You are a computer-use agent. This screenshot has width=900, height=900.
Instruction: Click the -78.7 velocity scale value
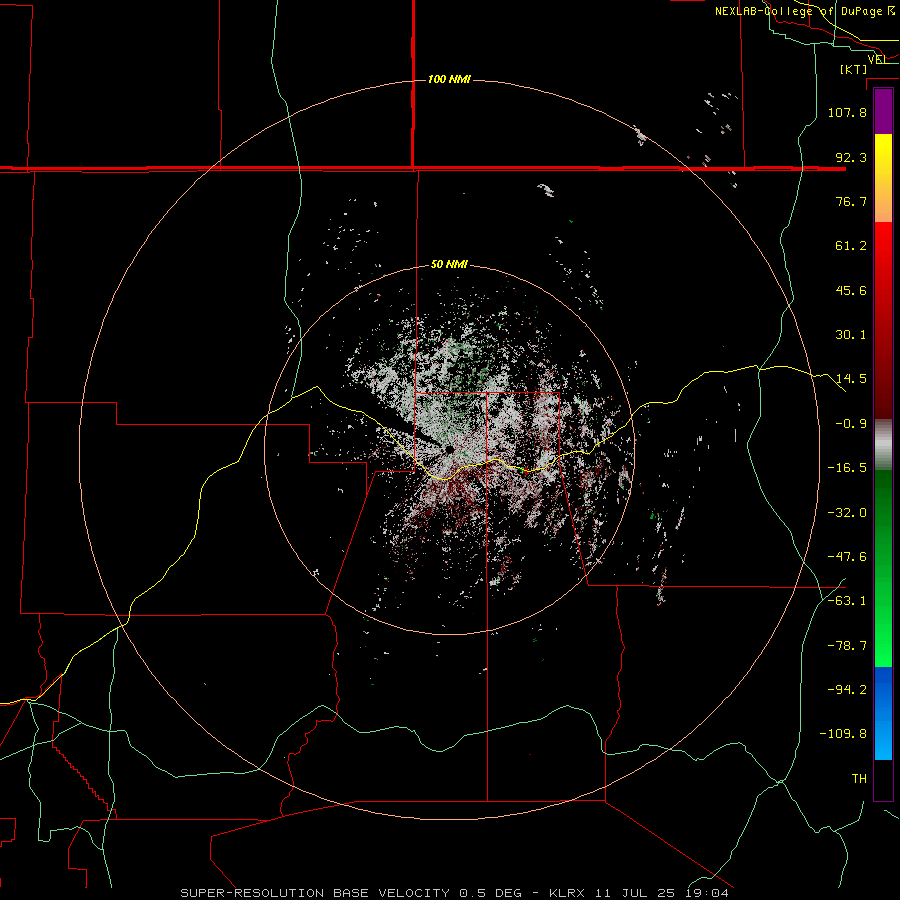click(847, 646)
